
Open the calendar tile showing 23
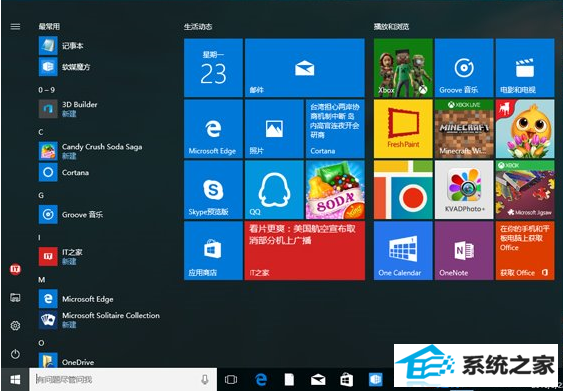(x=213, y=68)
